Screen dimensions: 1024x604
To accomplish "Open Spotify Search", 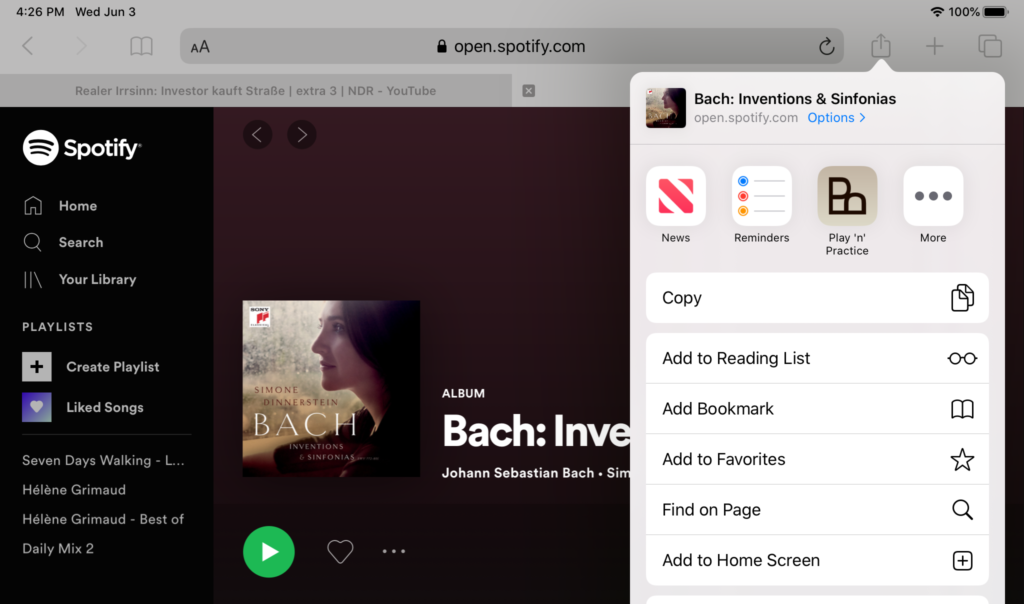I will [x=63, y=242].
